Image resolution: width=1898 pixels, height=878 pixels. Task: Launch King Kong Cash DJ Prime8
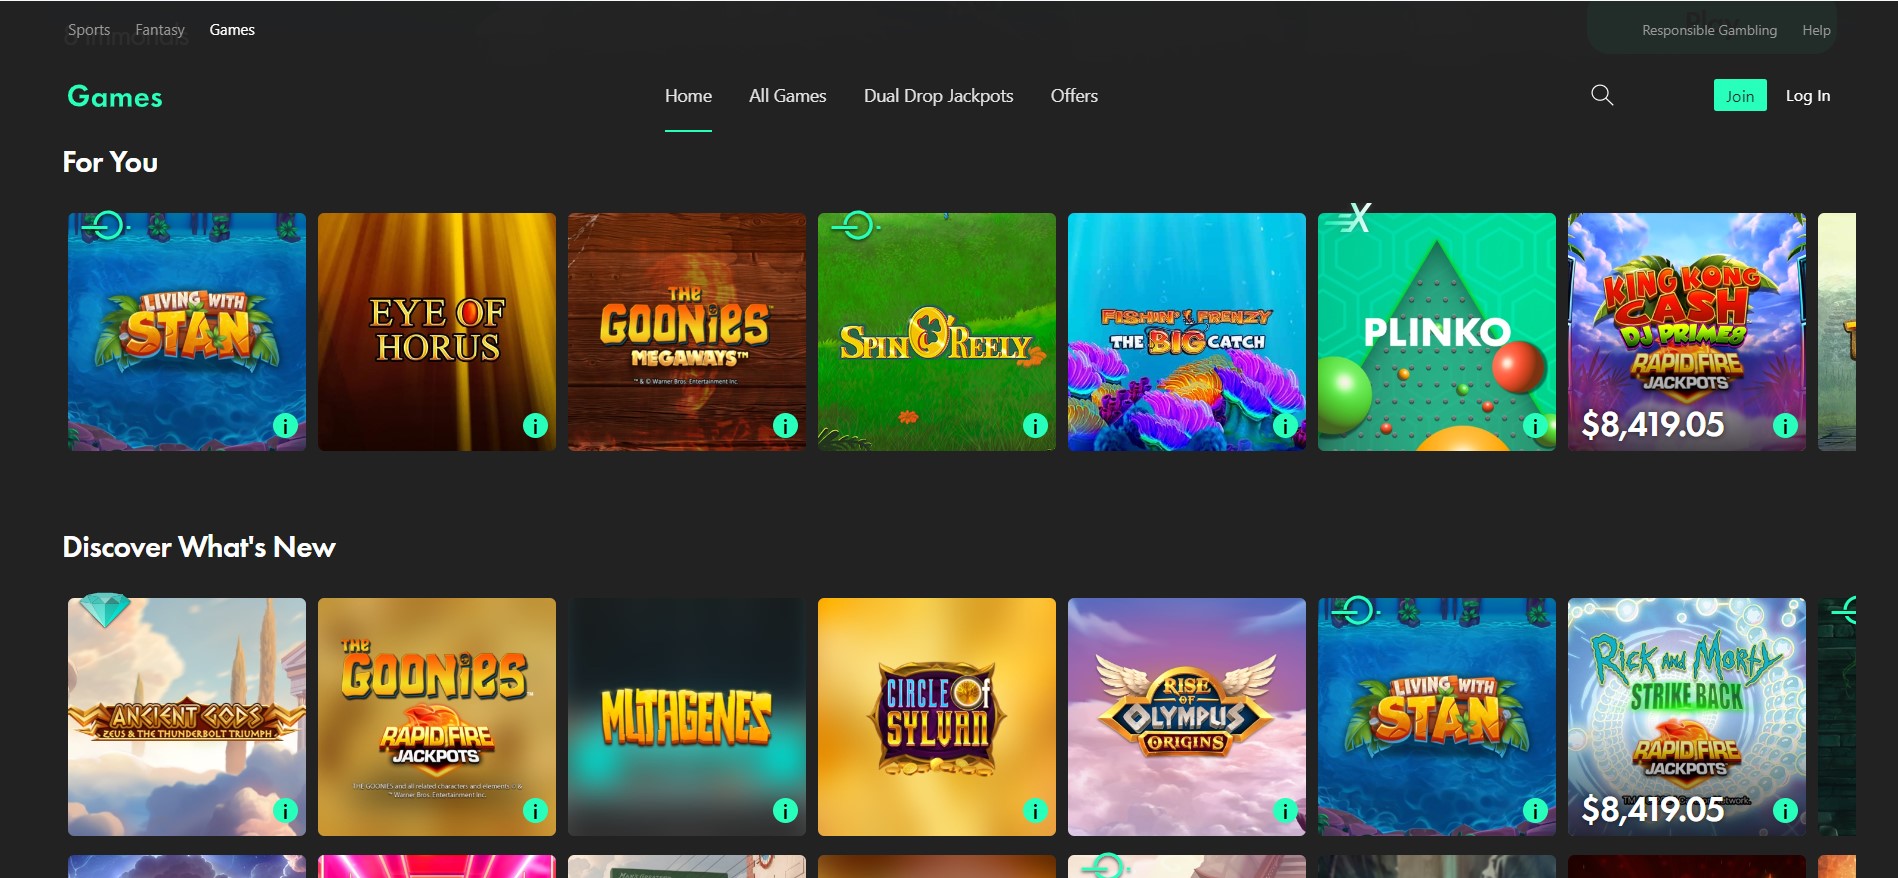(1687, 332)
